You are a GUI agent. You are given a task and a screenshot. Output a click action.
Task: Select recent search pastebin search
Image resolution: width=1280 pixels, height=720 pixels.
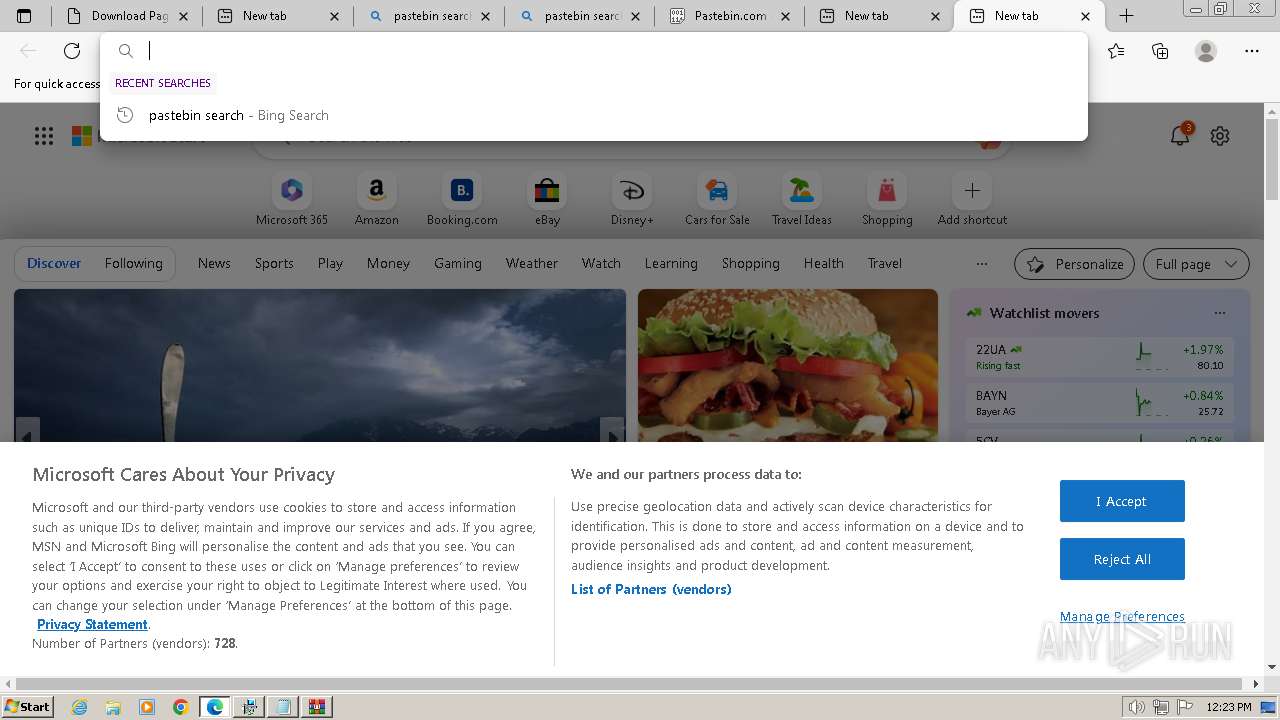tap(594, 115)
